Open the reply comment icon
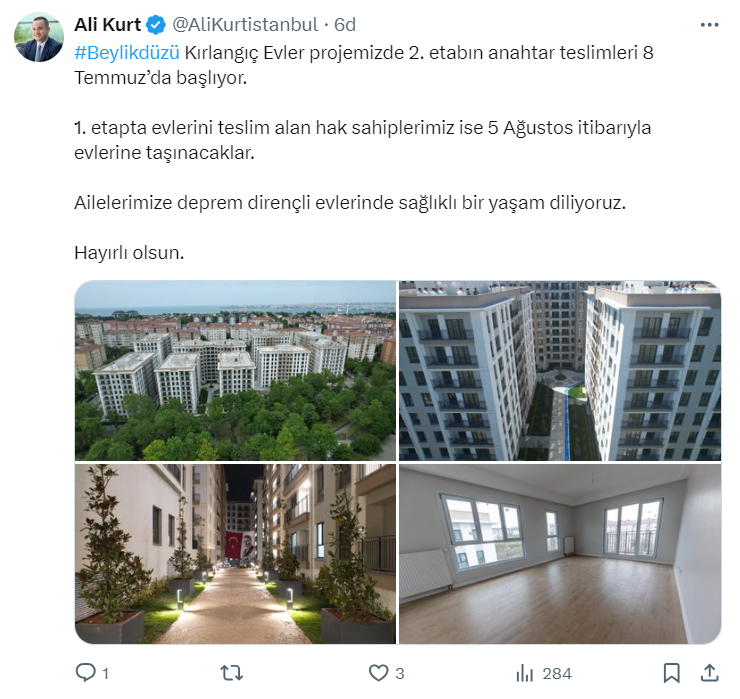Viewport: 740px width, 699px height. (85, 673)
